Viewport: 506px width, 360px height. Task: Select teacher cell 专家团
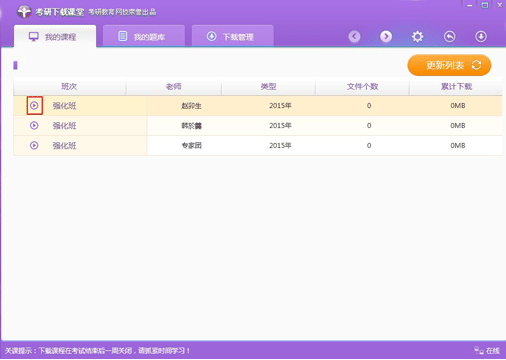[191, 146]
